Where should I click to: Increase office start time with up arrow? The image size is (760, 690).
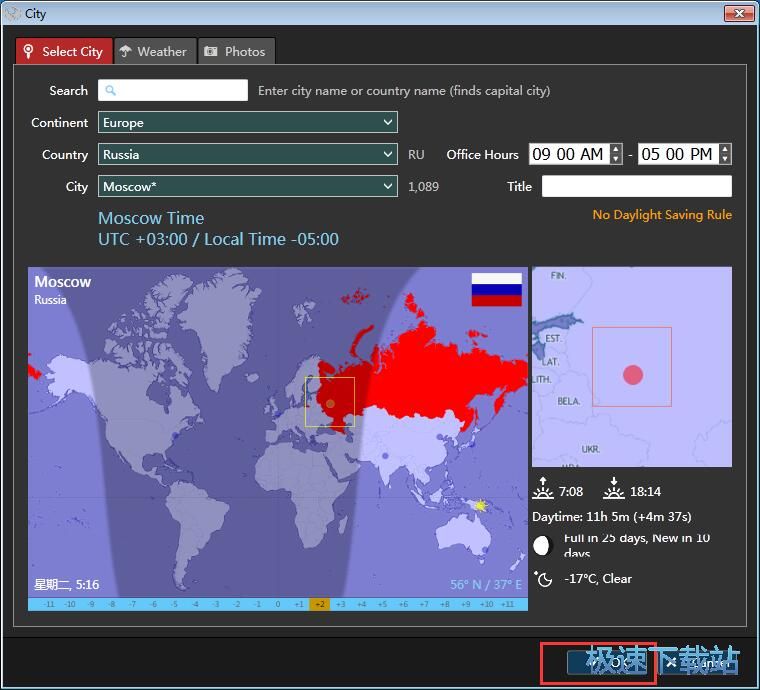click(616, 149)
